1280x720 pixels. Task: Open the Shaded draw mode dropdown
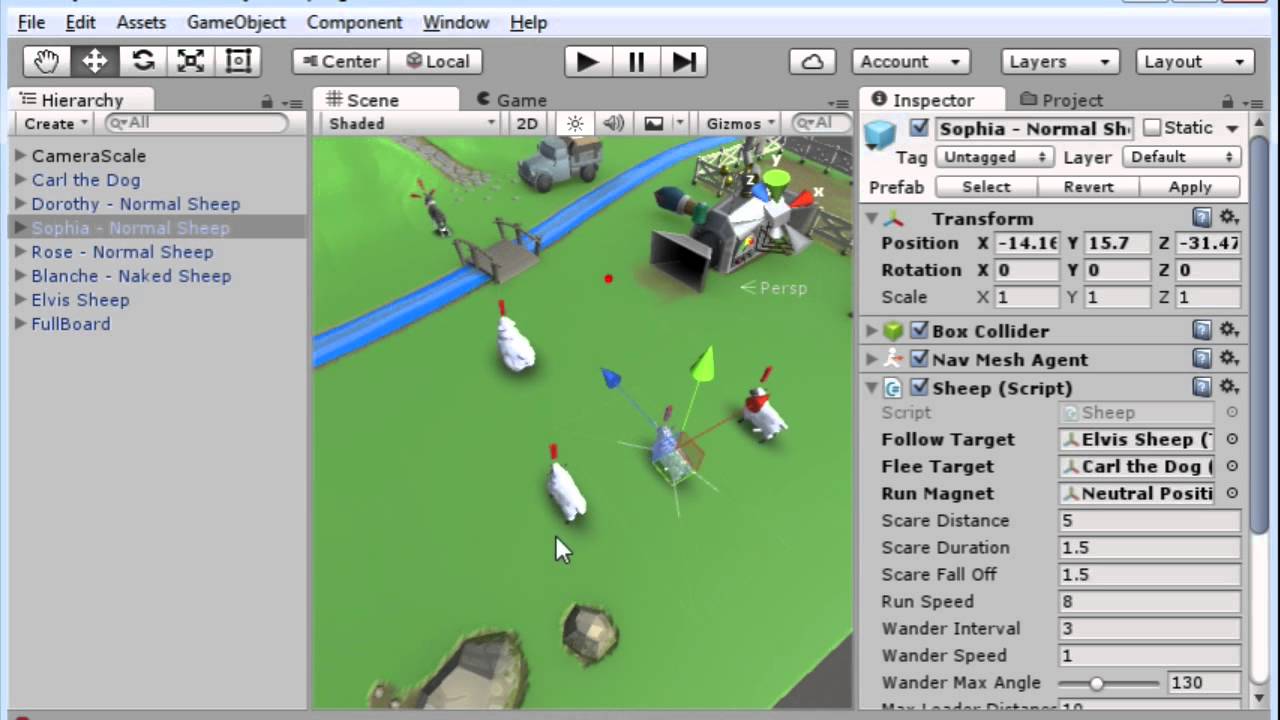click(x=411, y=123)
